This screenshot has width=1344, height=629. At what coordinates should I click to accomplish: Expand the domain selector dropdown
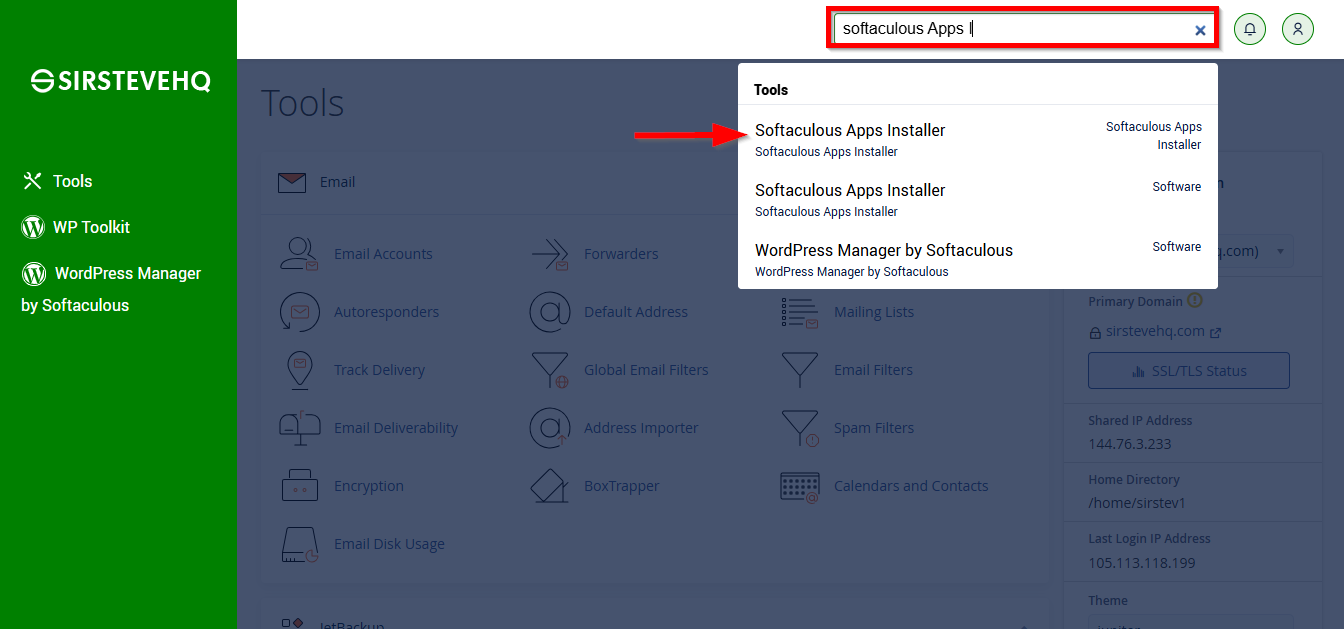(1280, 251)
